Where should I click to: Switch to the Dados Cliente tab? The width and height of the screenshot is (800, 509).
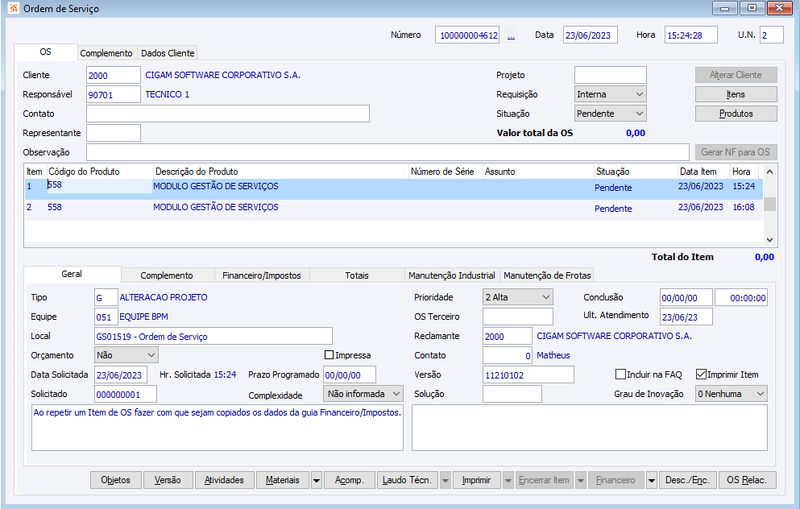(167, 53)
